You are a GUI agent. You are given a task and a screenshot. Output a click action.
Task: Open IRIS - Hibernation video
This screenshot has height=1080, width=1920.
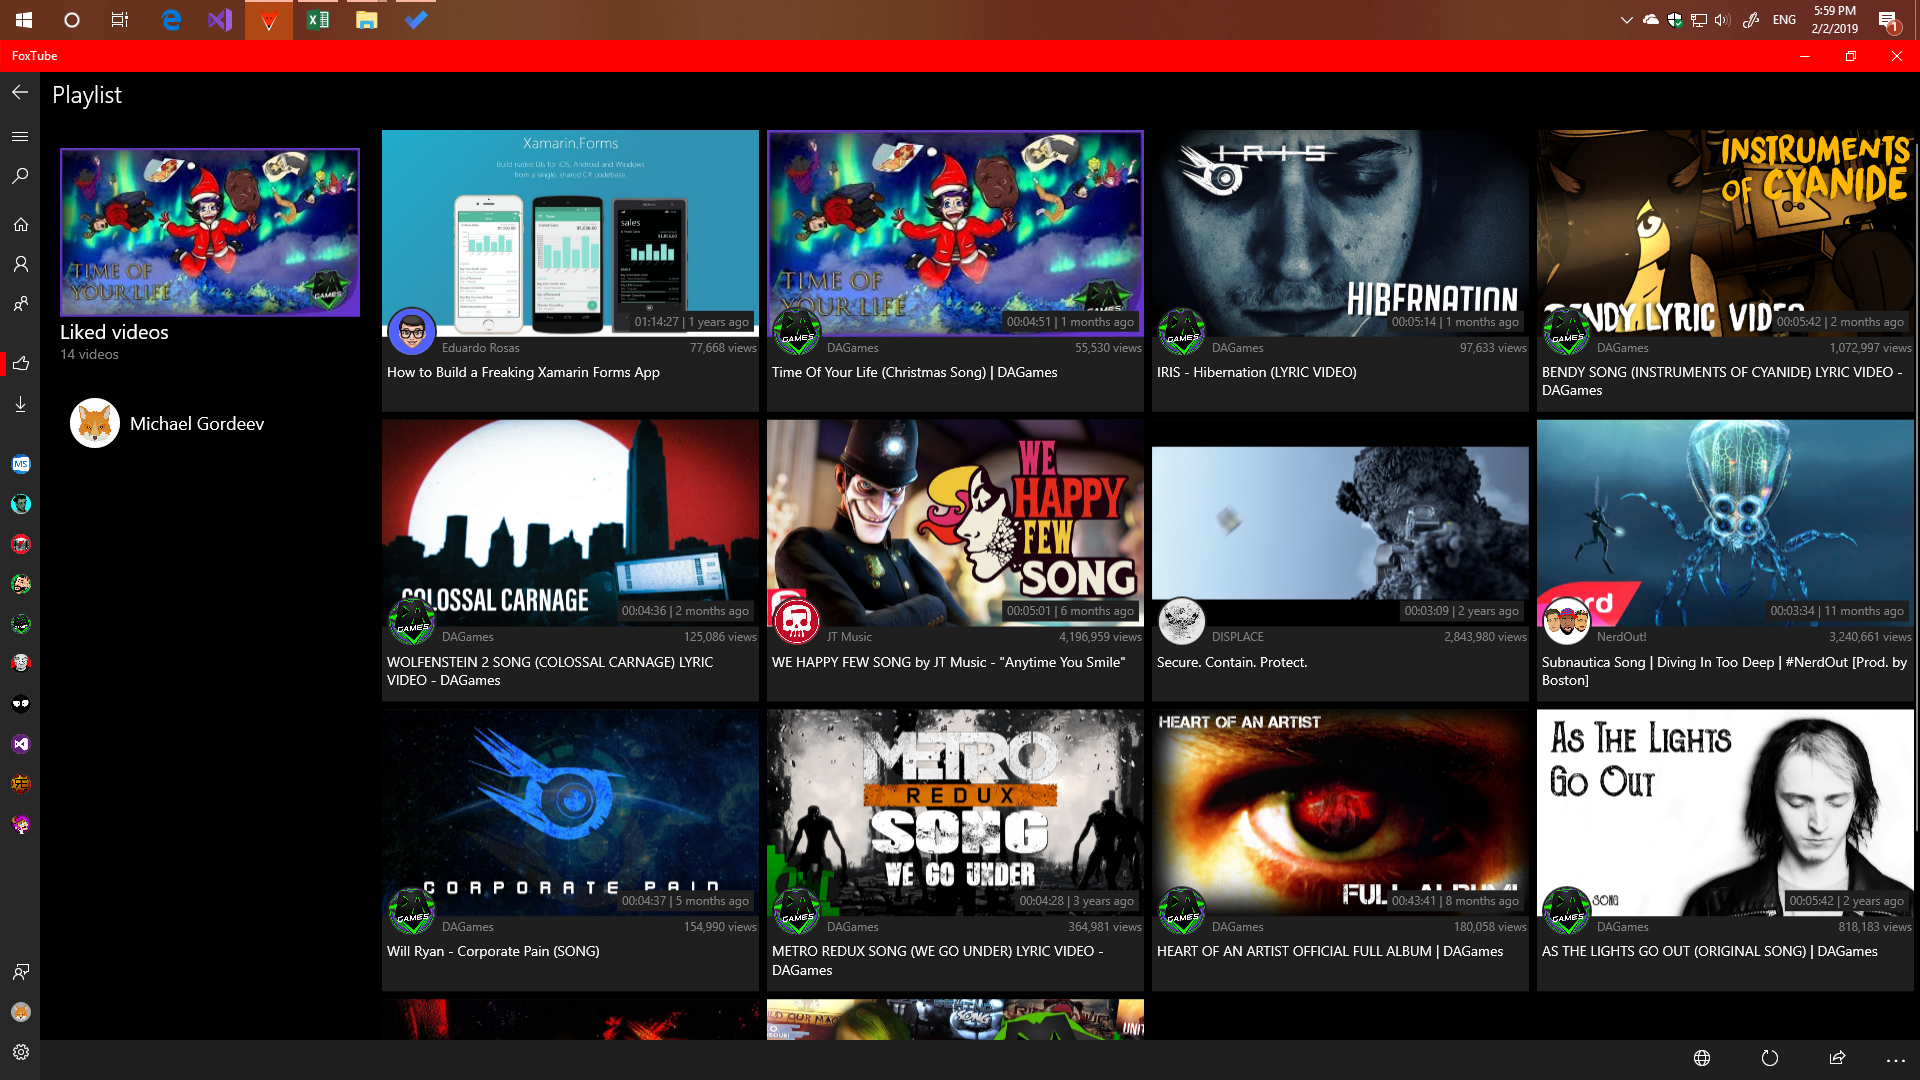tap(1340, 234)
